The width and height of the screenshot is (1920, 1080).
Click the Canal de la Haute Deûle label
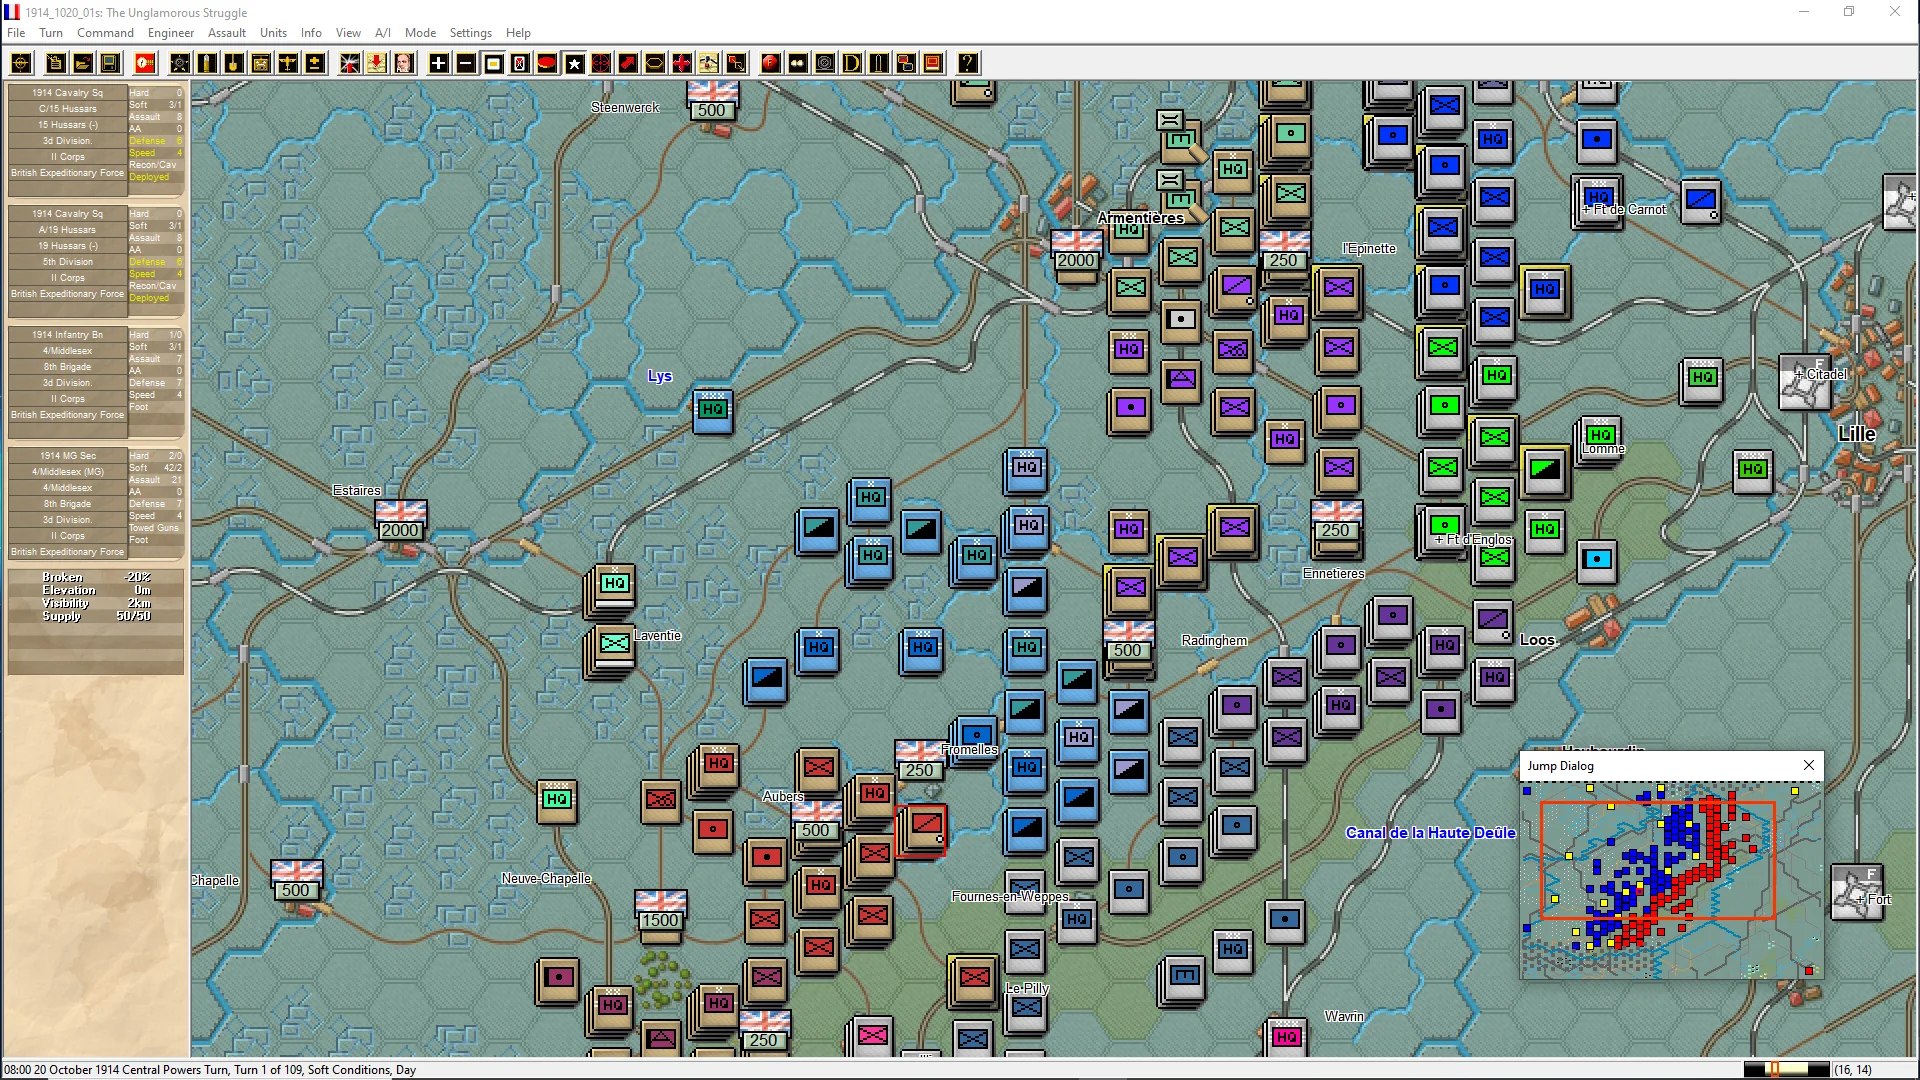tap(1430, 833)
